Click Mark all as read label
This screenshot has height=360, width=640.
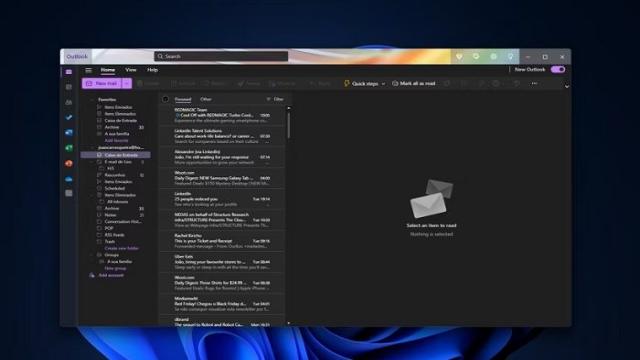click(418, 83)
